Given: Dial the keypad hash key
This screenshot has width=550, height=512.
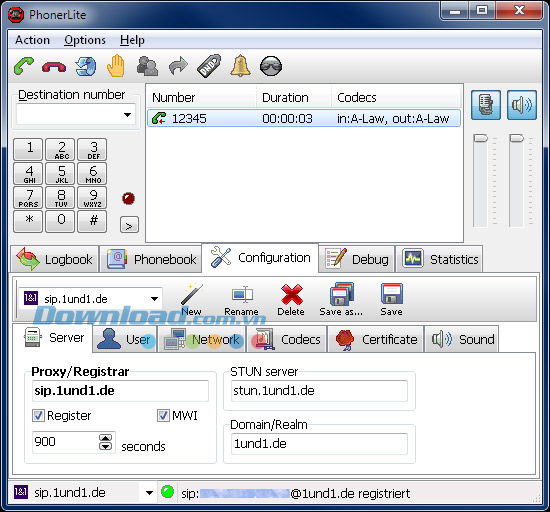Looking at the screenshot, I should 92,221.
